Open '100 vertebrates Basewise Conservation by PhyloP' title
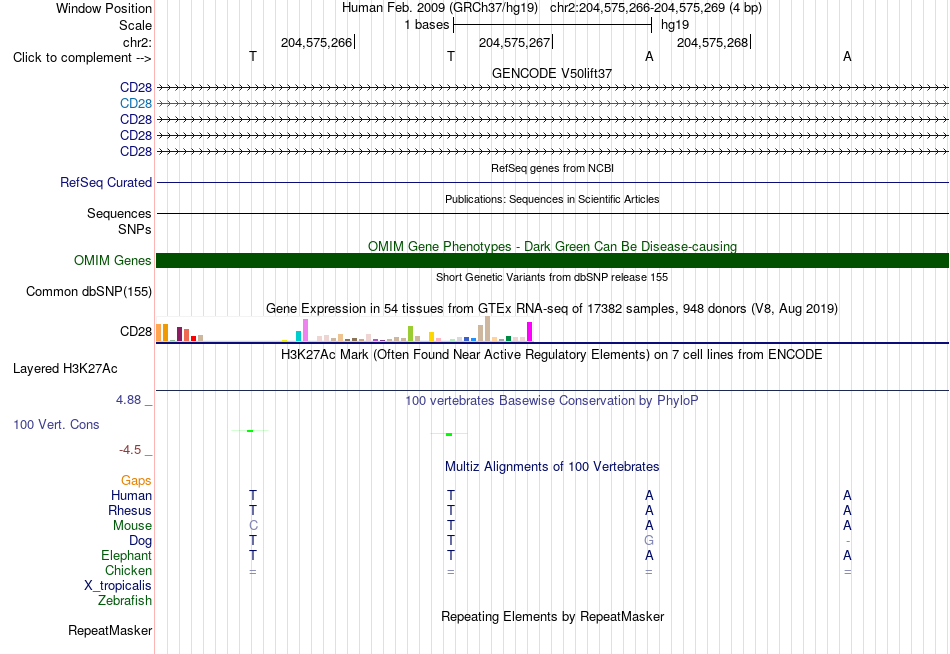The width and height of the screenshot is (950, 654). click(552, 401)
